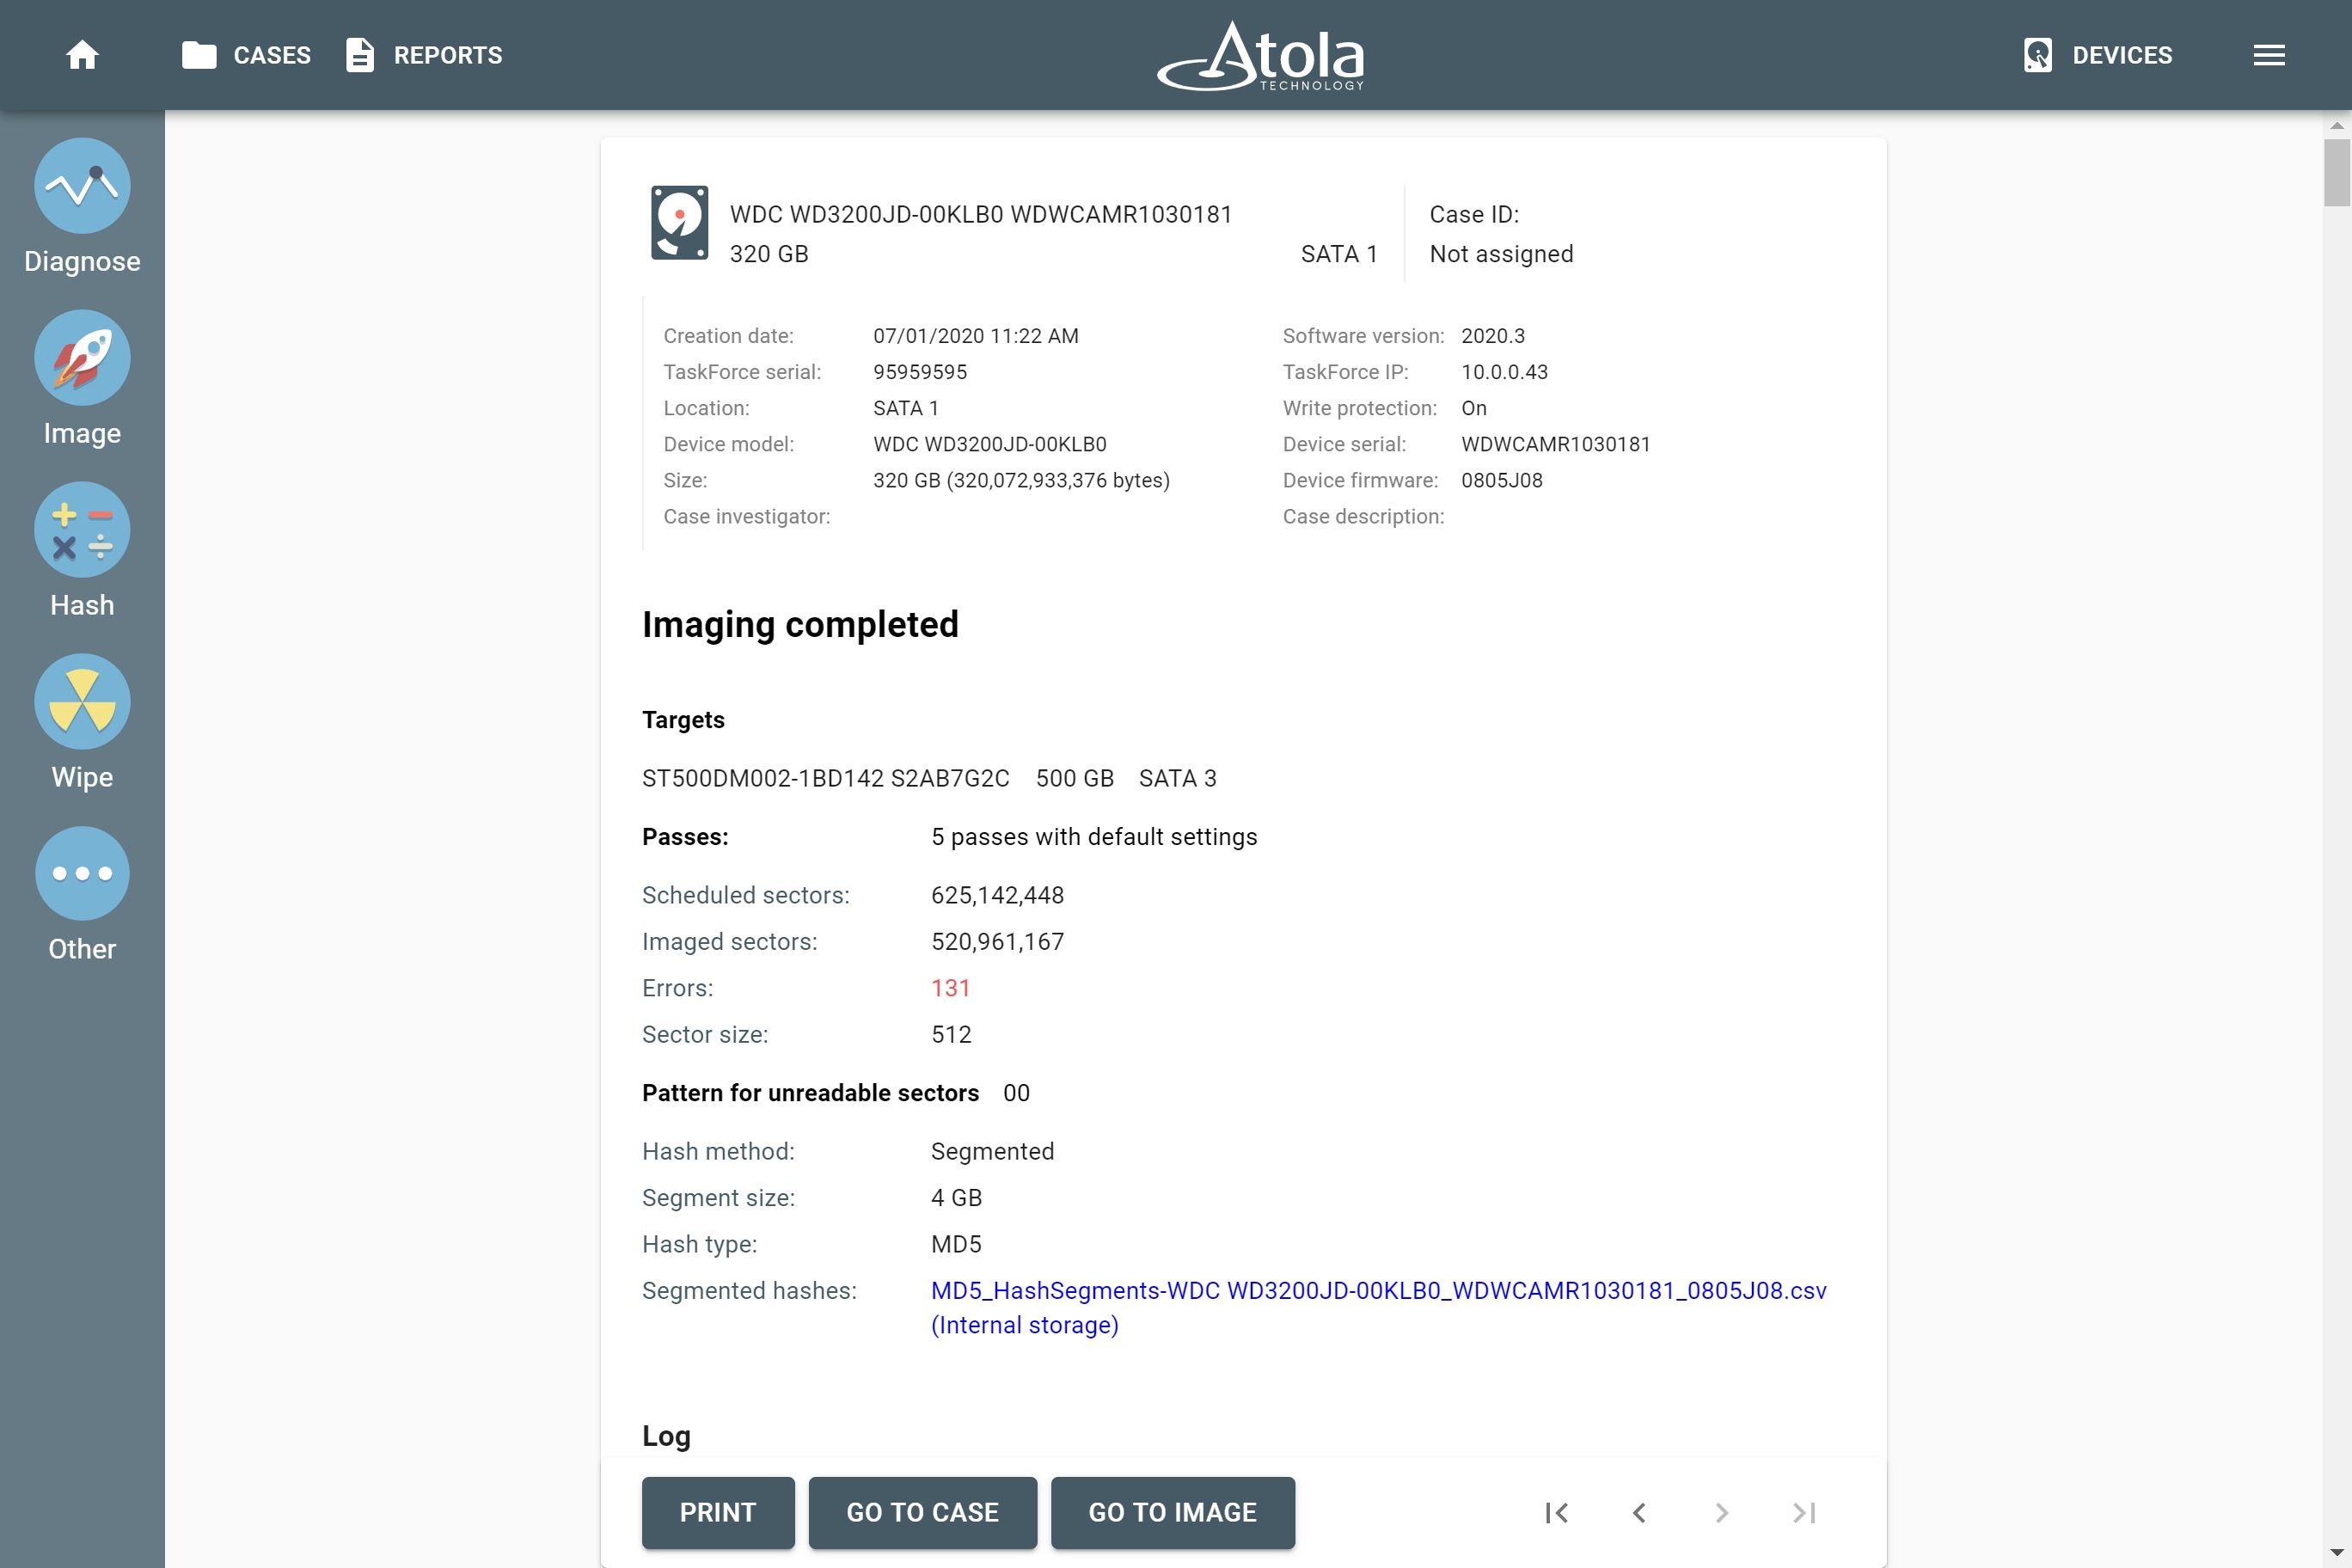Click the Imaging completed heading

[x=800, y=624]
